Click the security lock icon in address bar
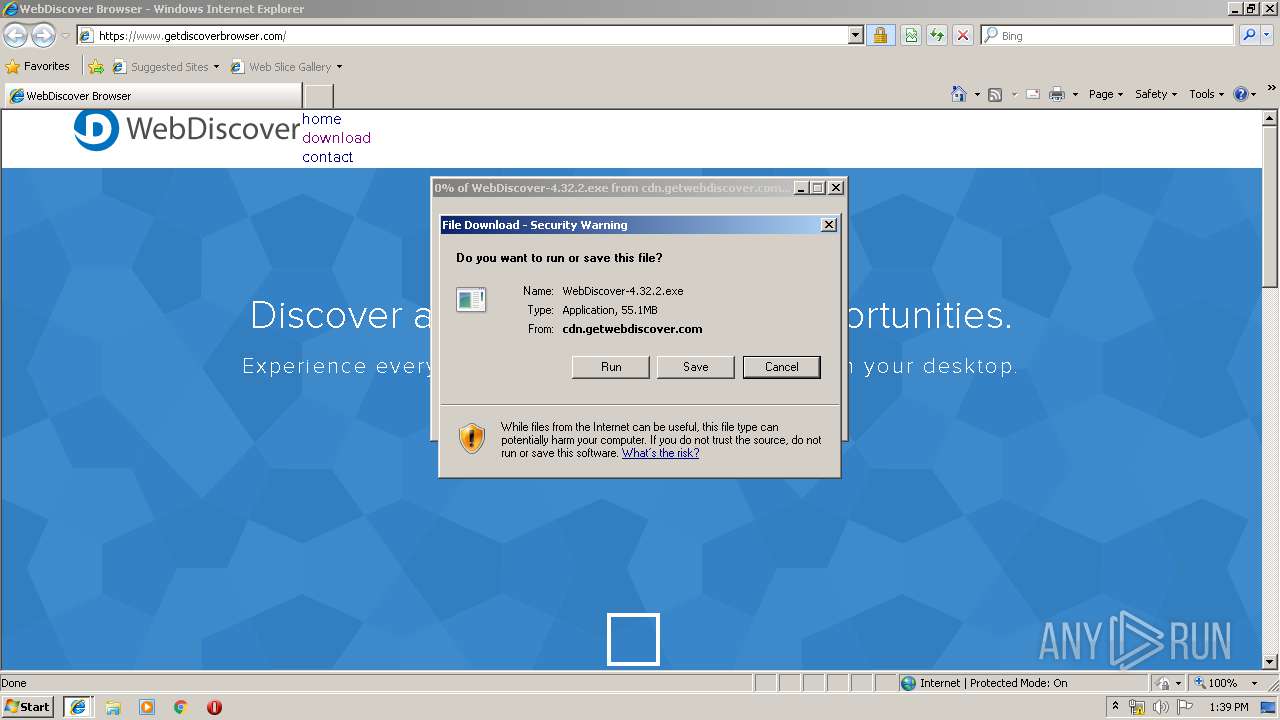Screen dimensions: 1280x720 [880, 35]
